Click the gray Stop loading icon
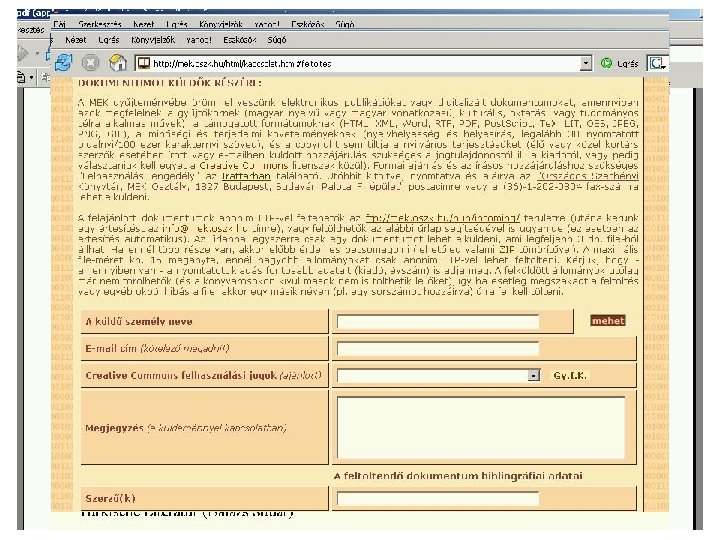The height and width of the screenshot is (540, 720). click(90, 62)
